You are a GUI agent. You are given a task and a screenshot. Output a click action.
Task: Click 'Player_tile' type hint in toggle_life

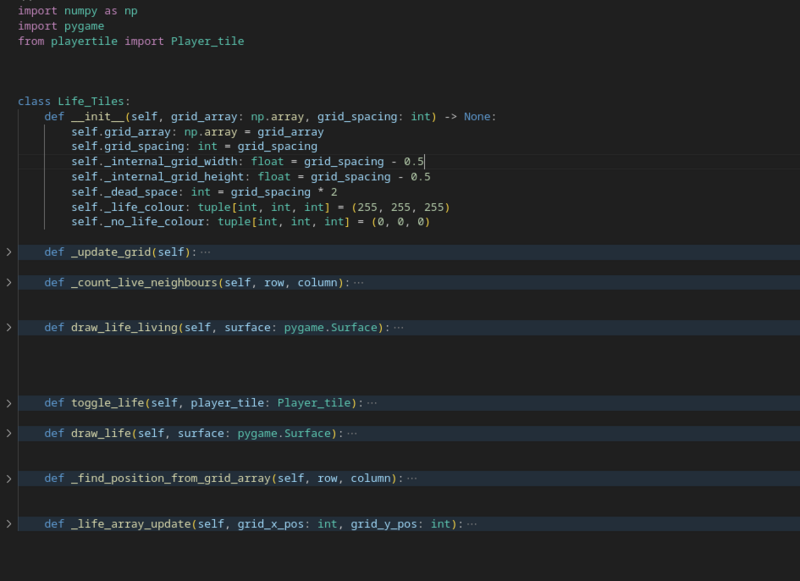tap(314, 403)
